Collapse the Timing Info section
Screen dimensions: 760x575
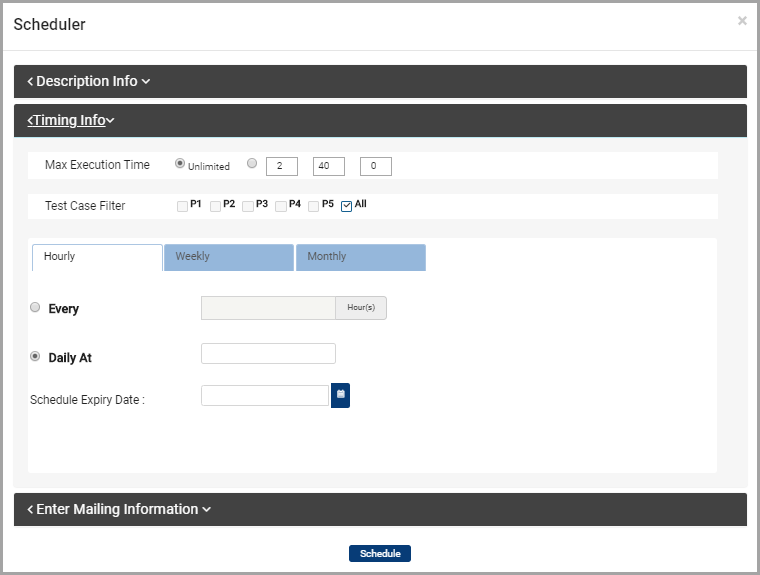point(71,120)
